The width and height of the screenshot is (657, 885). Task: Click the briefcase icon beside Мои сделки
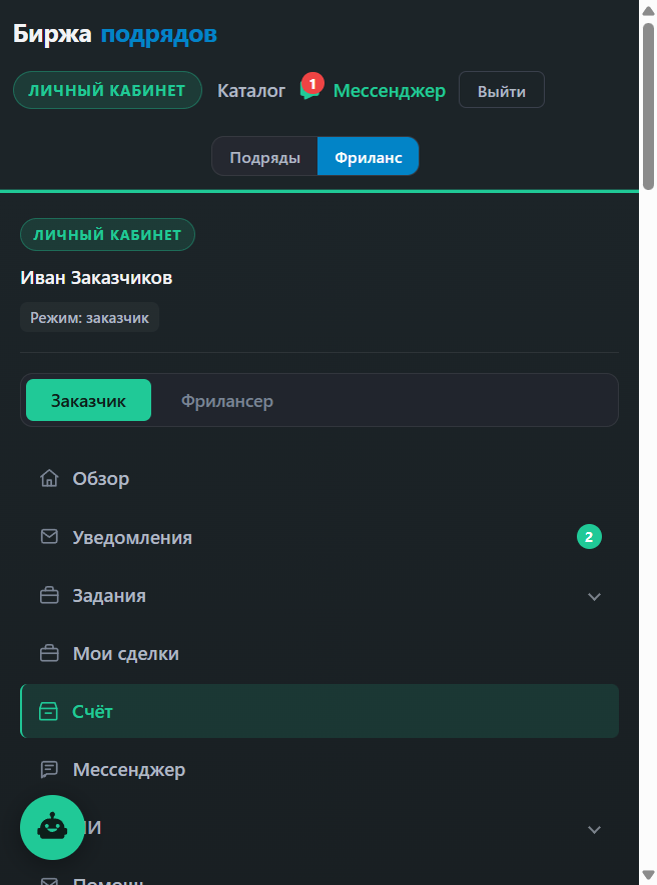(x=49, y=653)
